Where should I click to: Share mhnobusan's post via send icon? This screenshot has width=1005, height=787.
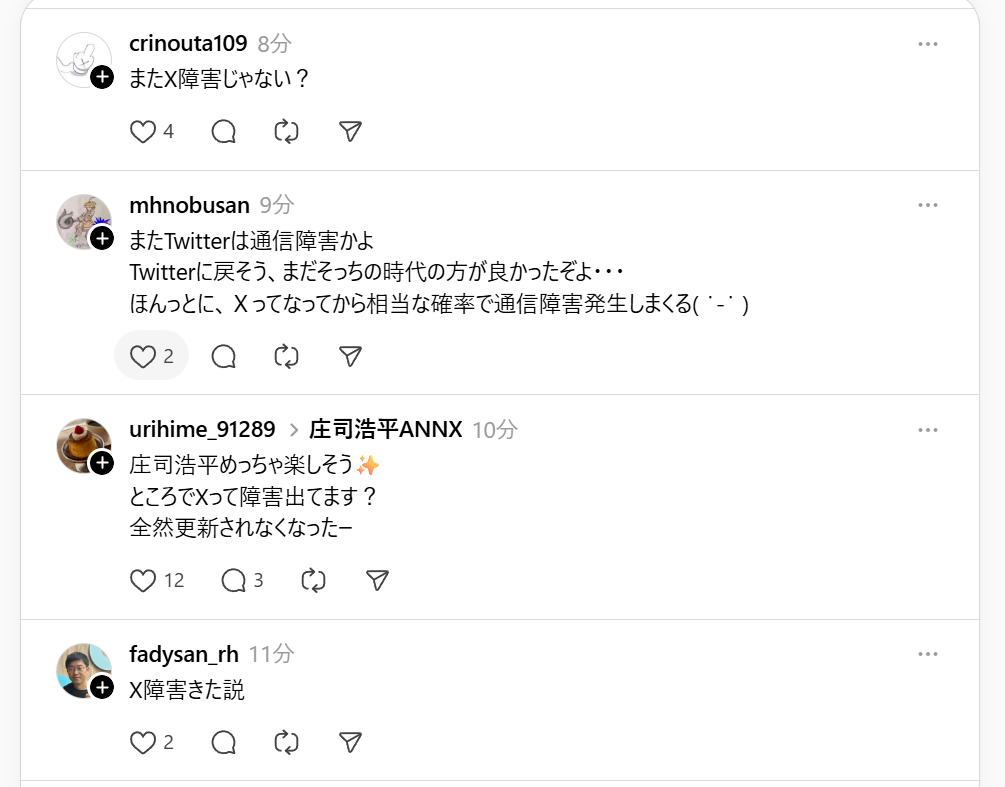[350, 356]
